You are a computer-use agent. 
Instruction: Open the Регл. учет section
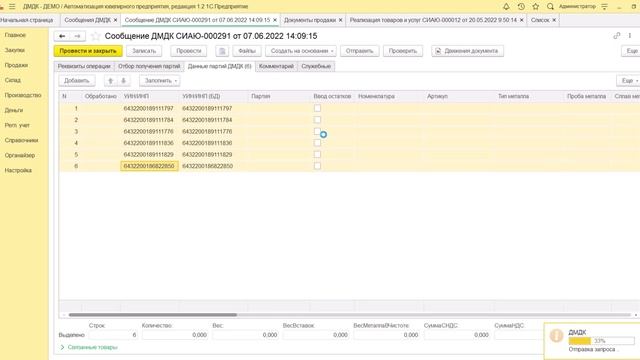tap(17, 125)
